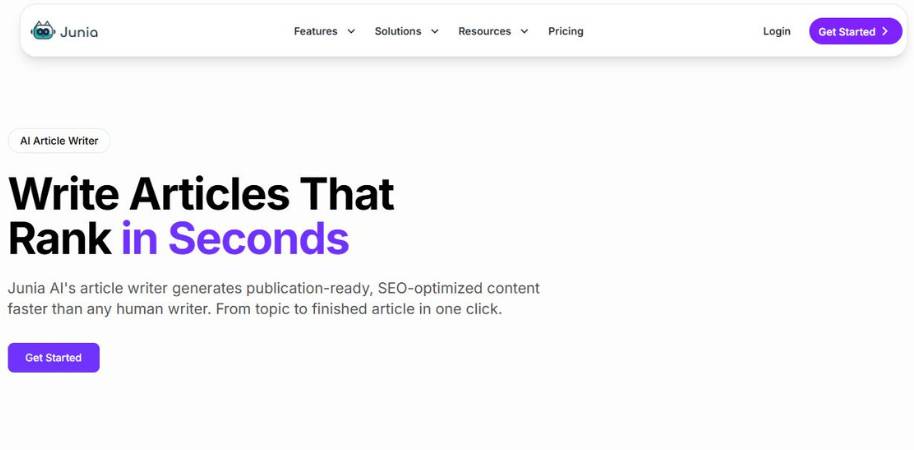Click the "Write Articles That" headline
Viewport: 914px width, 450px height.
click(201, 193)
